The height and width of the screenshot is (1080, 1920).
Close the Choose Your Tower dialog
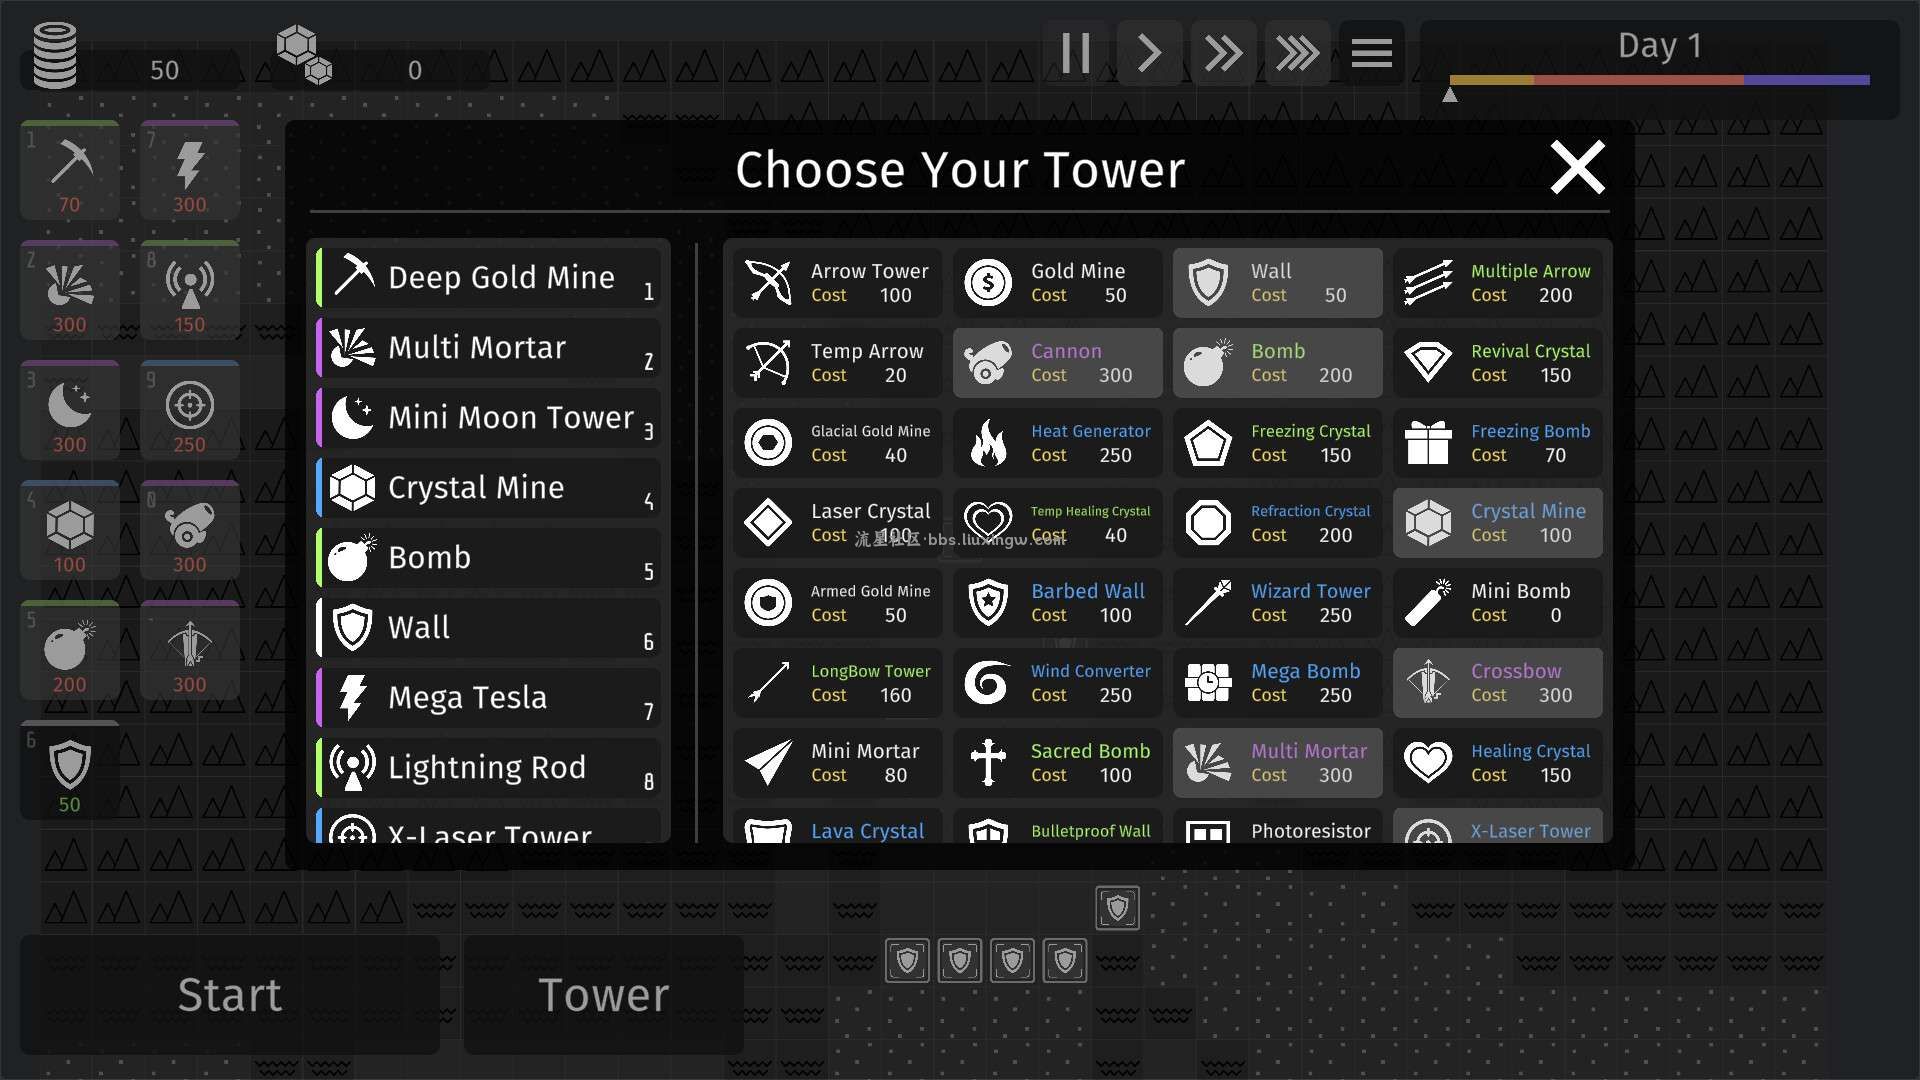(x=1577, y=165)
